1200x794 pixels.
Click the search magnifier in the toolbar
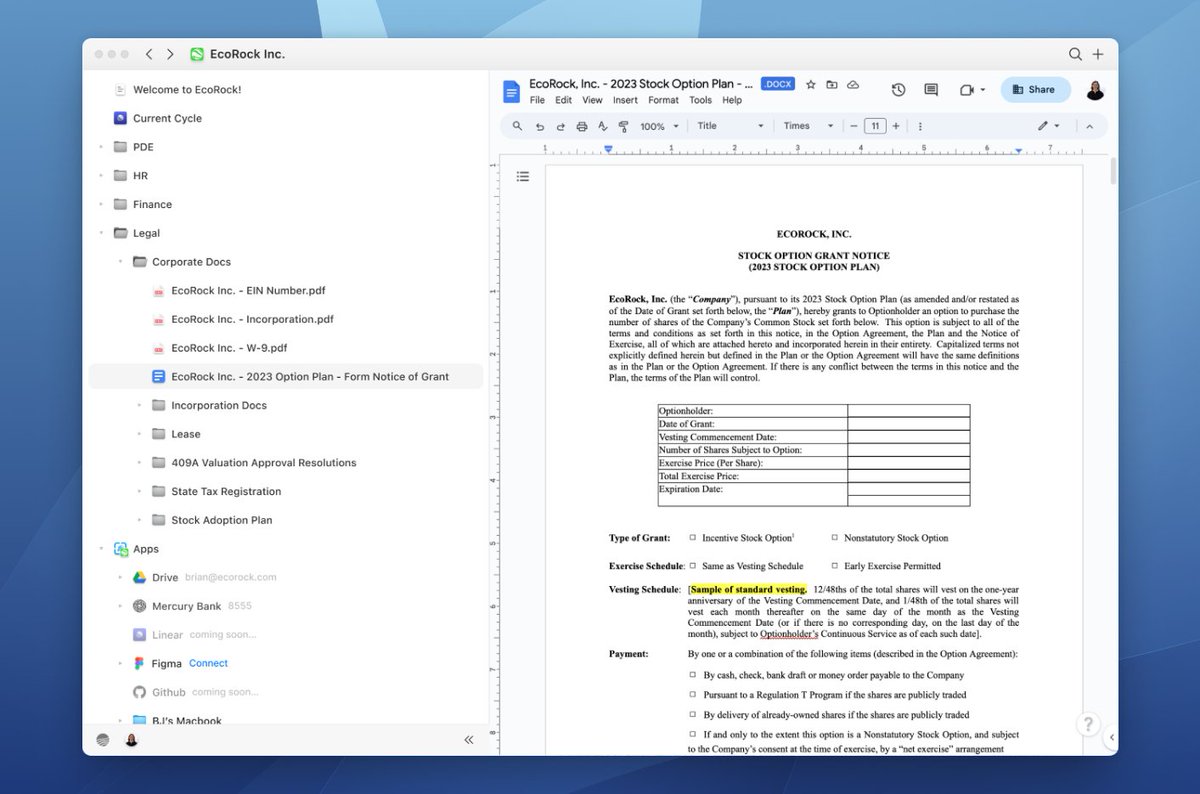click(x=517, y=126)
